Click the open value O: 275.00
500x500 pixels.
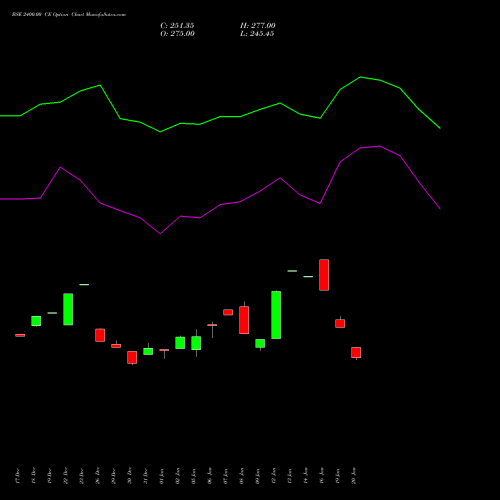click(177, 34)
